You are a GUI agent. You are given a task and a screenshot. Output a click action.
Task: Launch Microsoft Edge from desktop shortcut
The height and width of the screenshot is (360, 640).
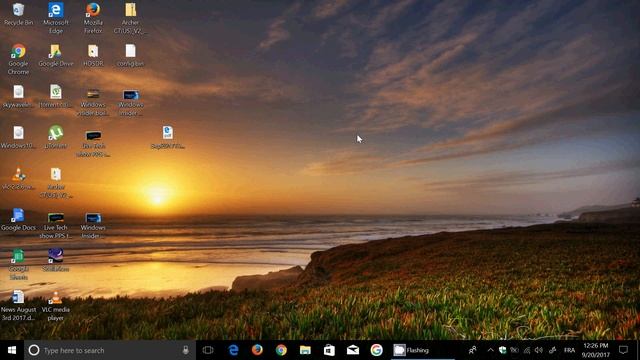click(56, 18)
